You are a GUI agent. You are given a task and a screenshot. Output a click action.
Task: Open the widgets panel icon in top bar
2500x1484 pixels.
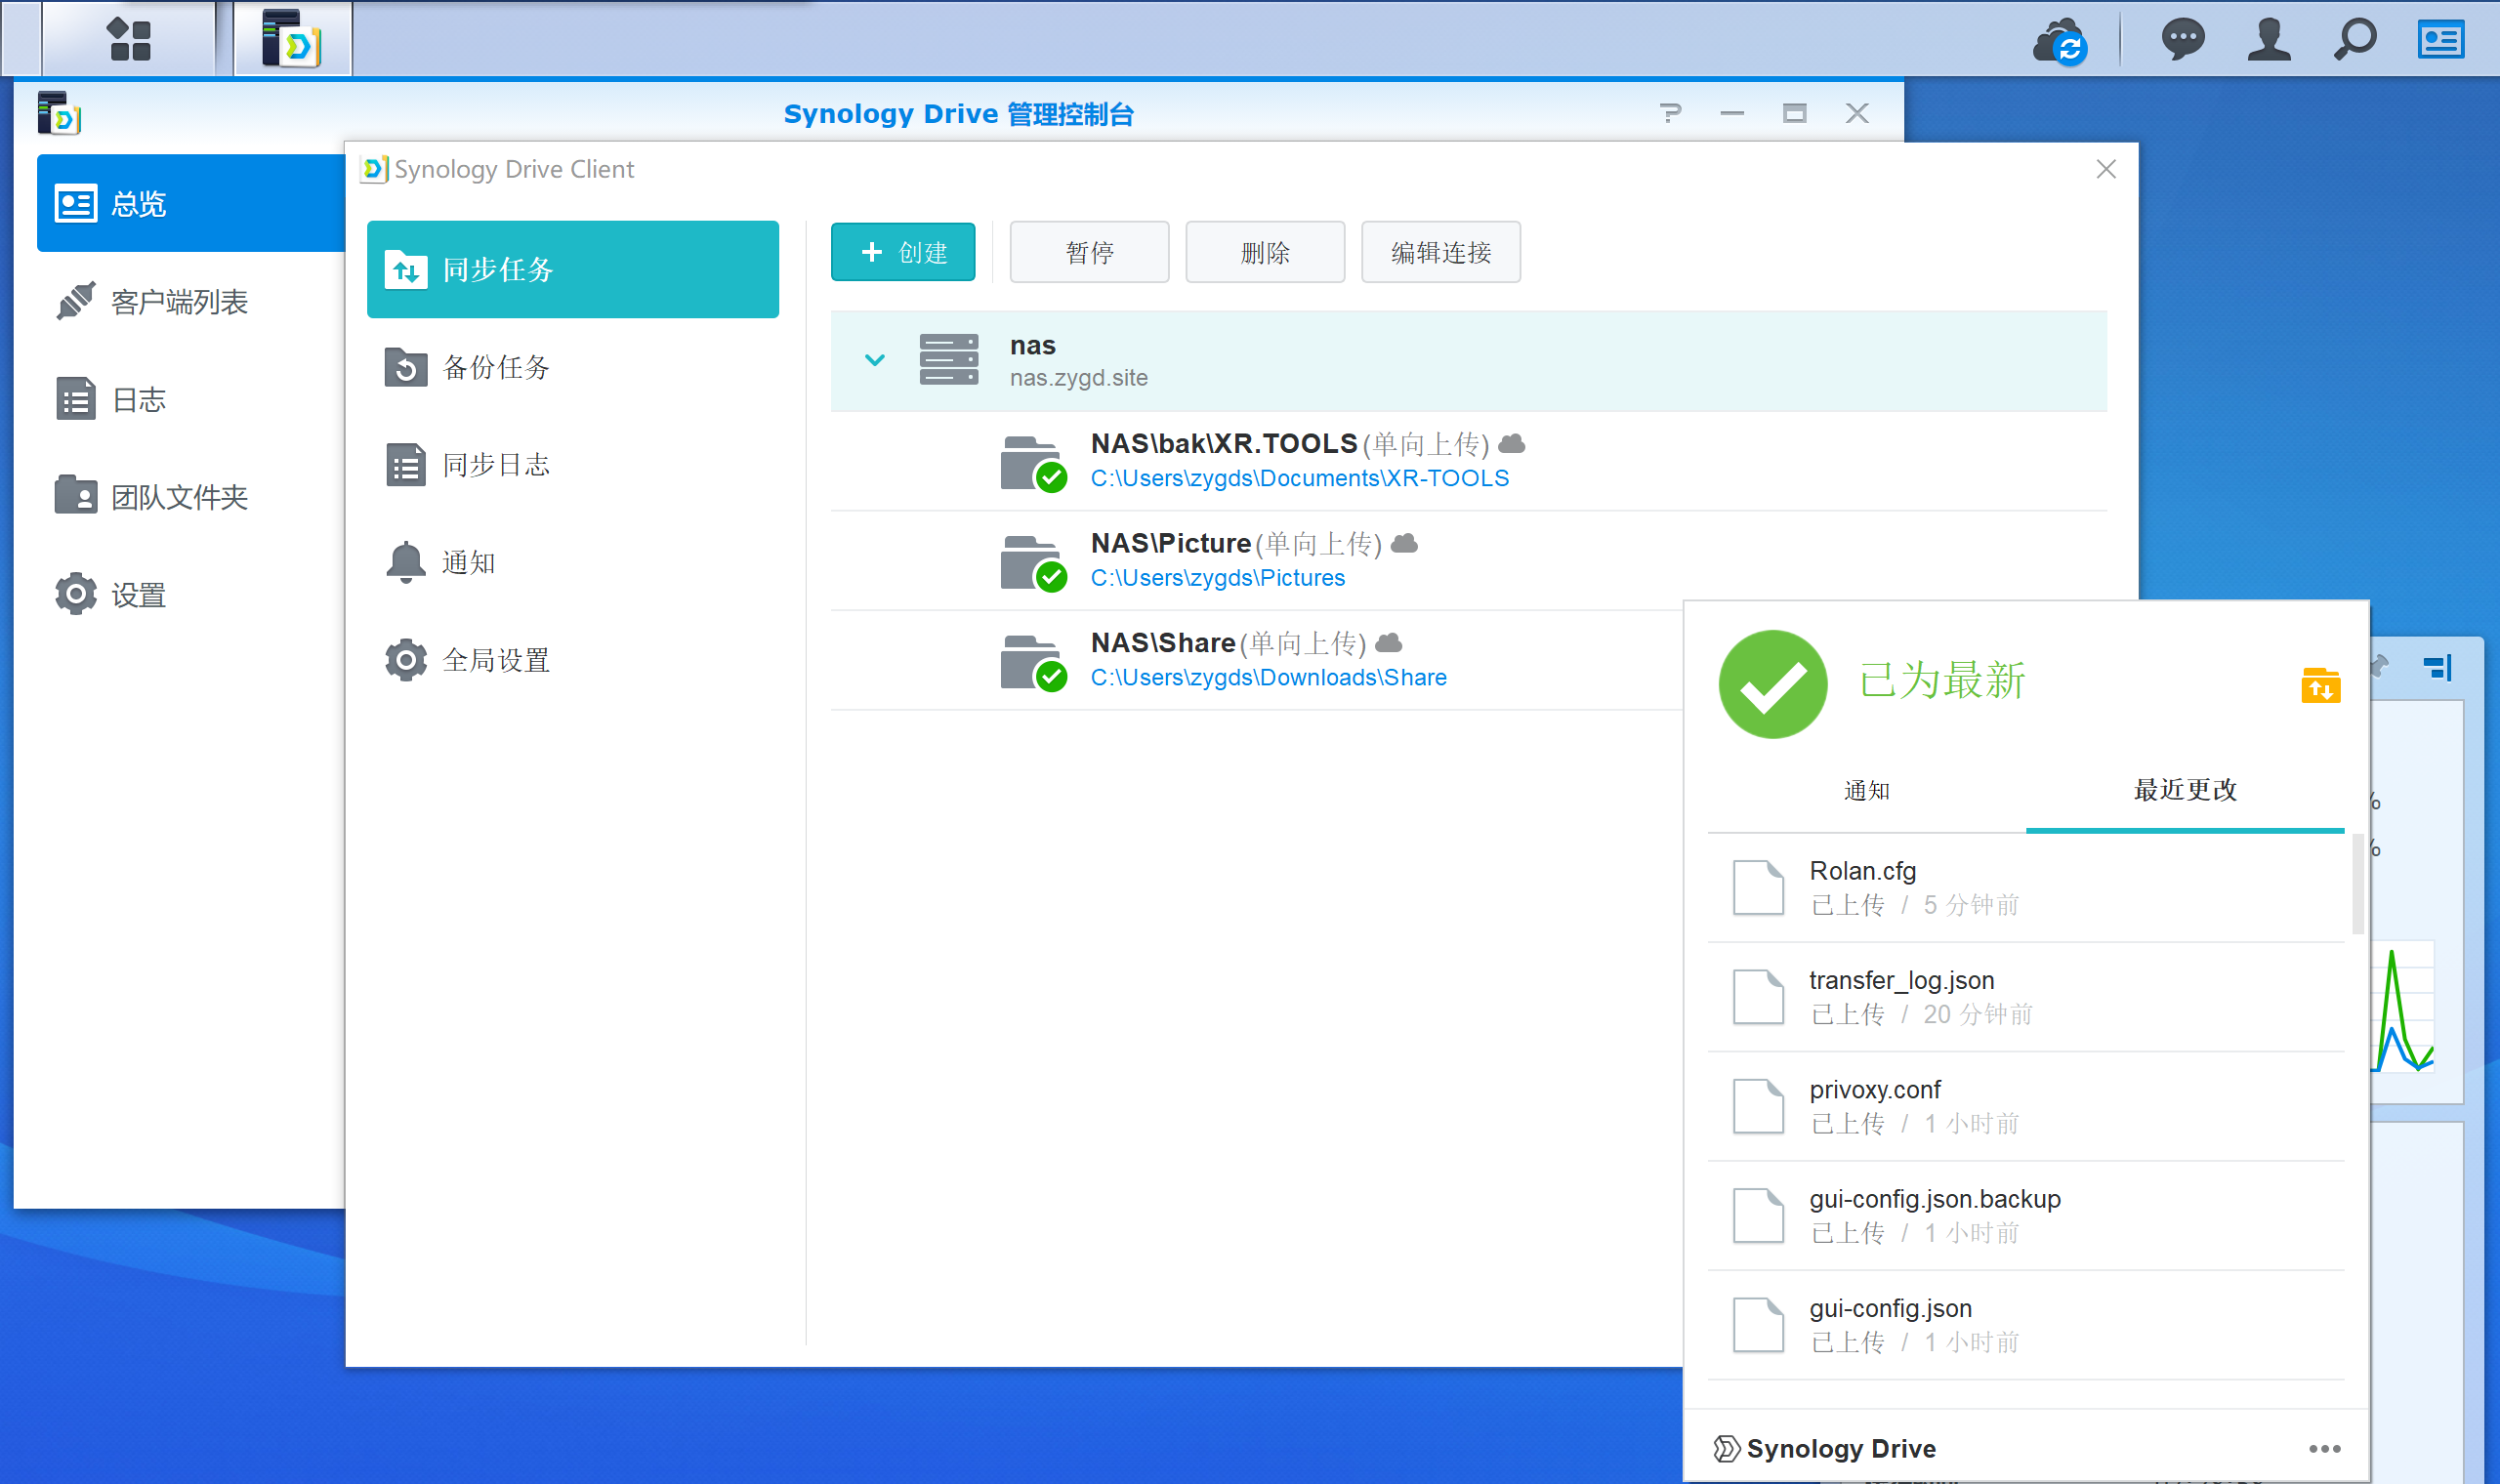click(2441, 40)
